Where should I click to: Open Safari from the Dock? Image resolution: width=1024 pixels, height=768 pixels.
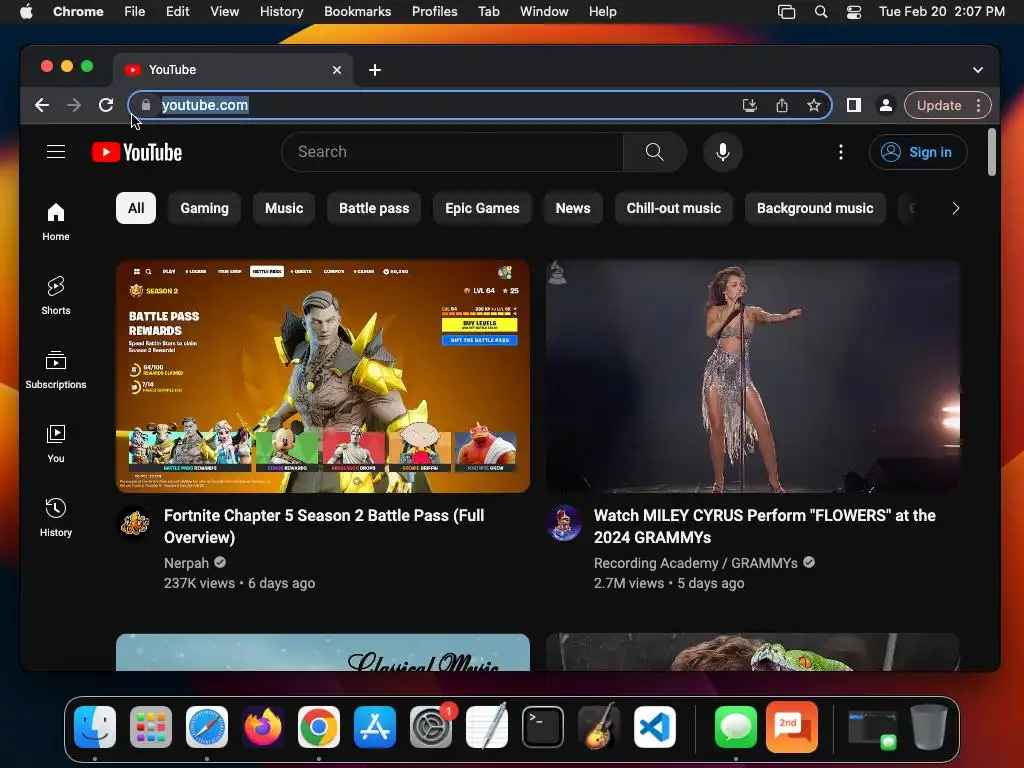click(x=207, y=727)
